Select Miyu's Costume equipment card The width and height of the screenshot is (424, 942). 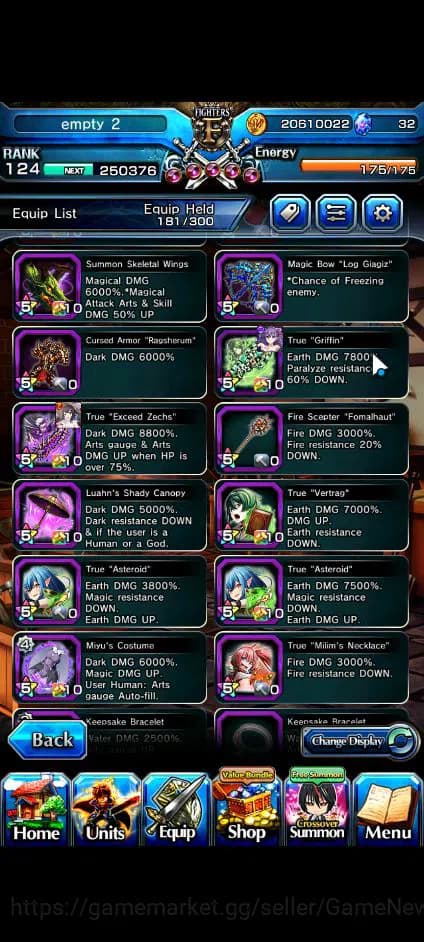(110, 667)
